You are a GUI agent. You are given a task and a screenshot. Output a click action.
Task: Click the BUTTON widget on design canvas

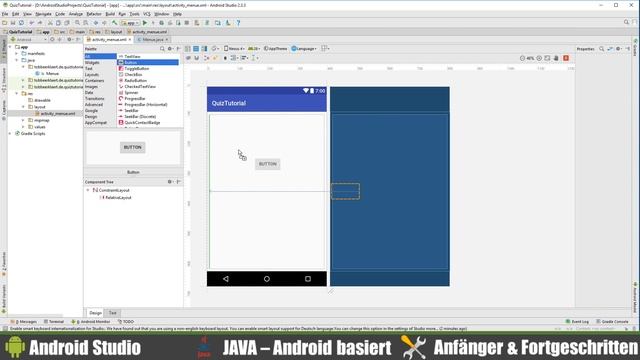tap(268, 164)
